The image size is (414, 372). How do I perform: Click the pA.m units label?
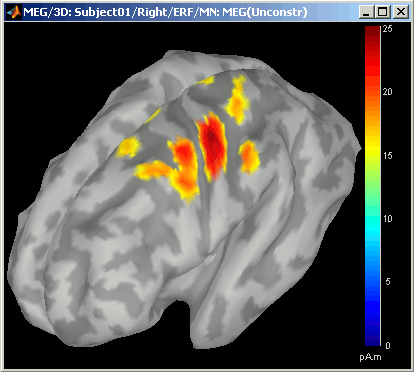coord(370,357)
